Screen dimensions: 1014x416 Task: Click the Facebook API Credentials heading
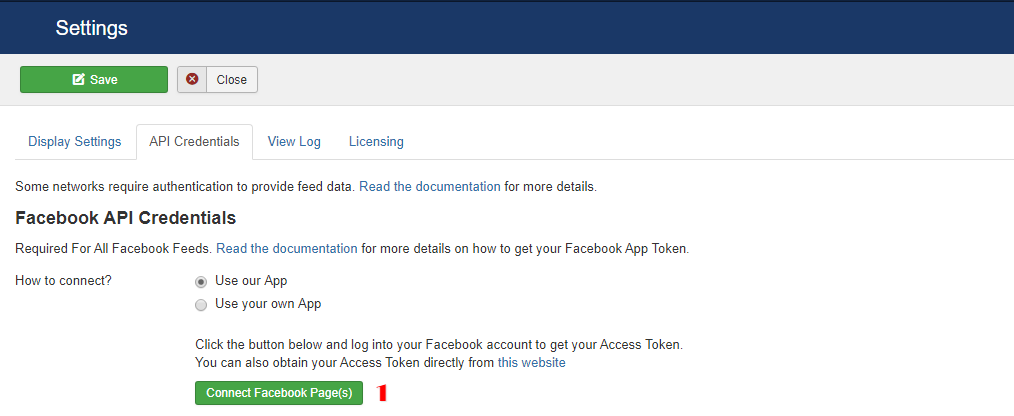pyautogui.click(x=125, y=218)
